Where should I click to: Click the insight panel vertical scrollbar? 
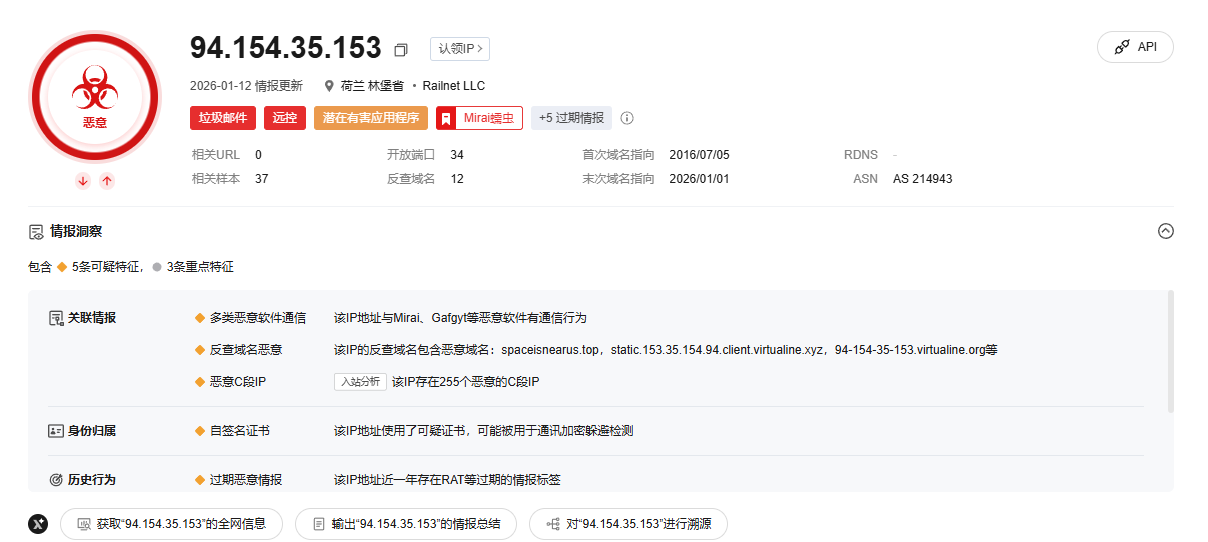click(x=1170, y=352)
